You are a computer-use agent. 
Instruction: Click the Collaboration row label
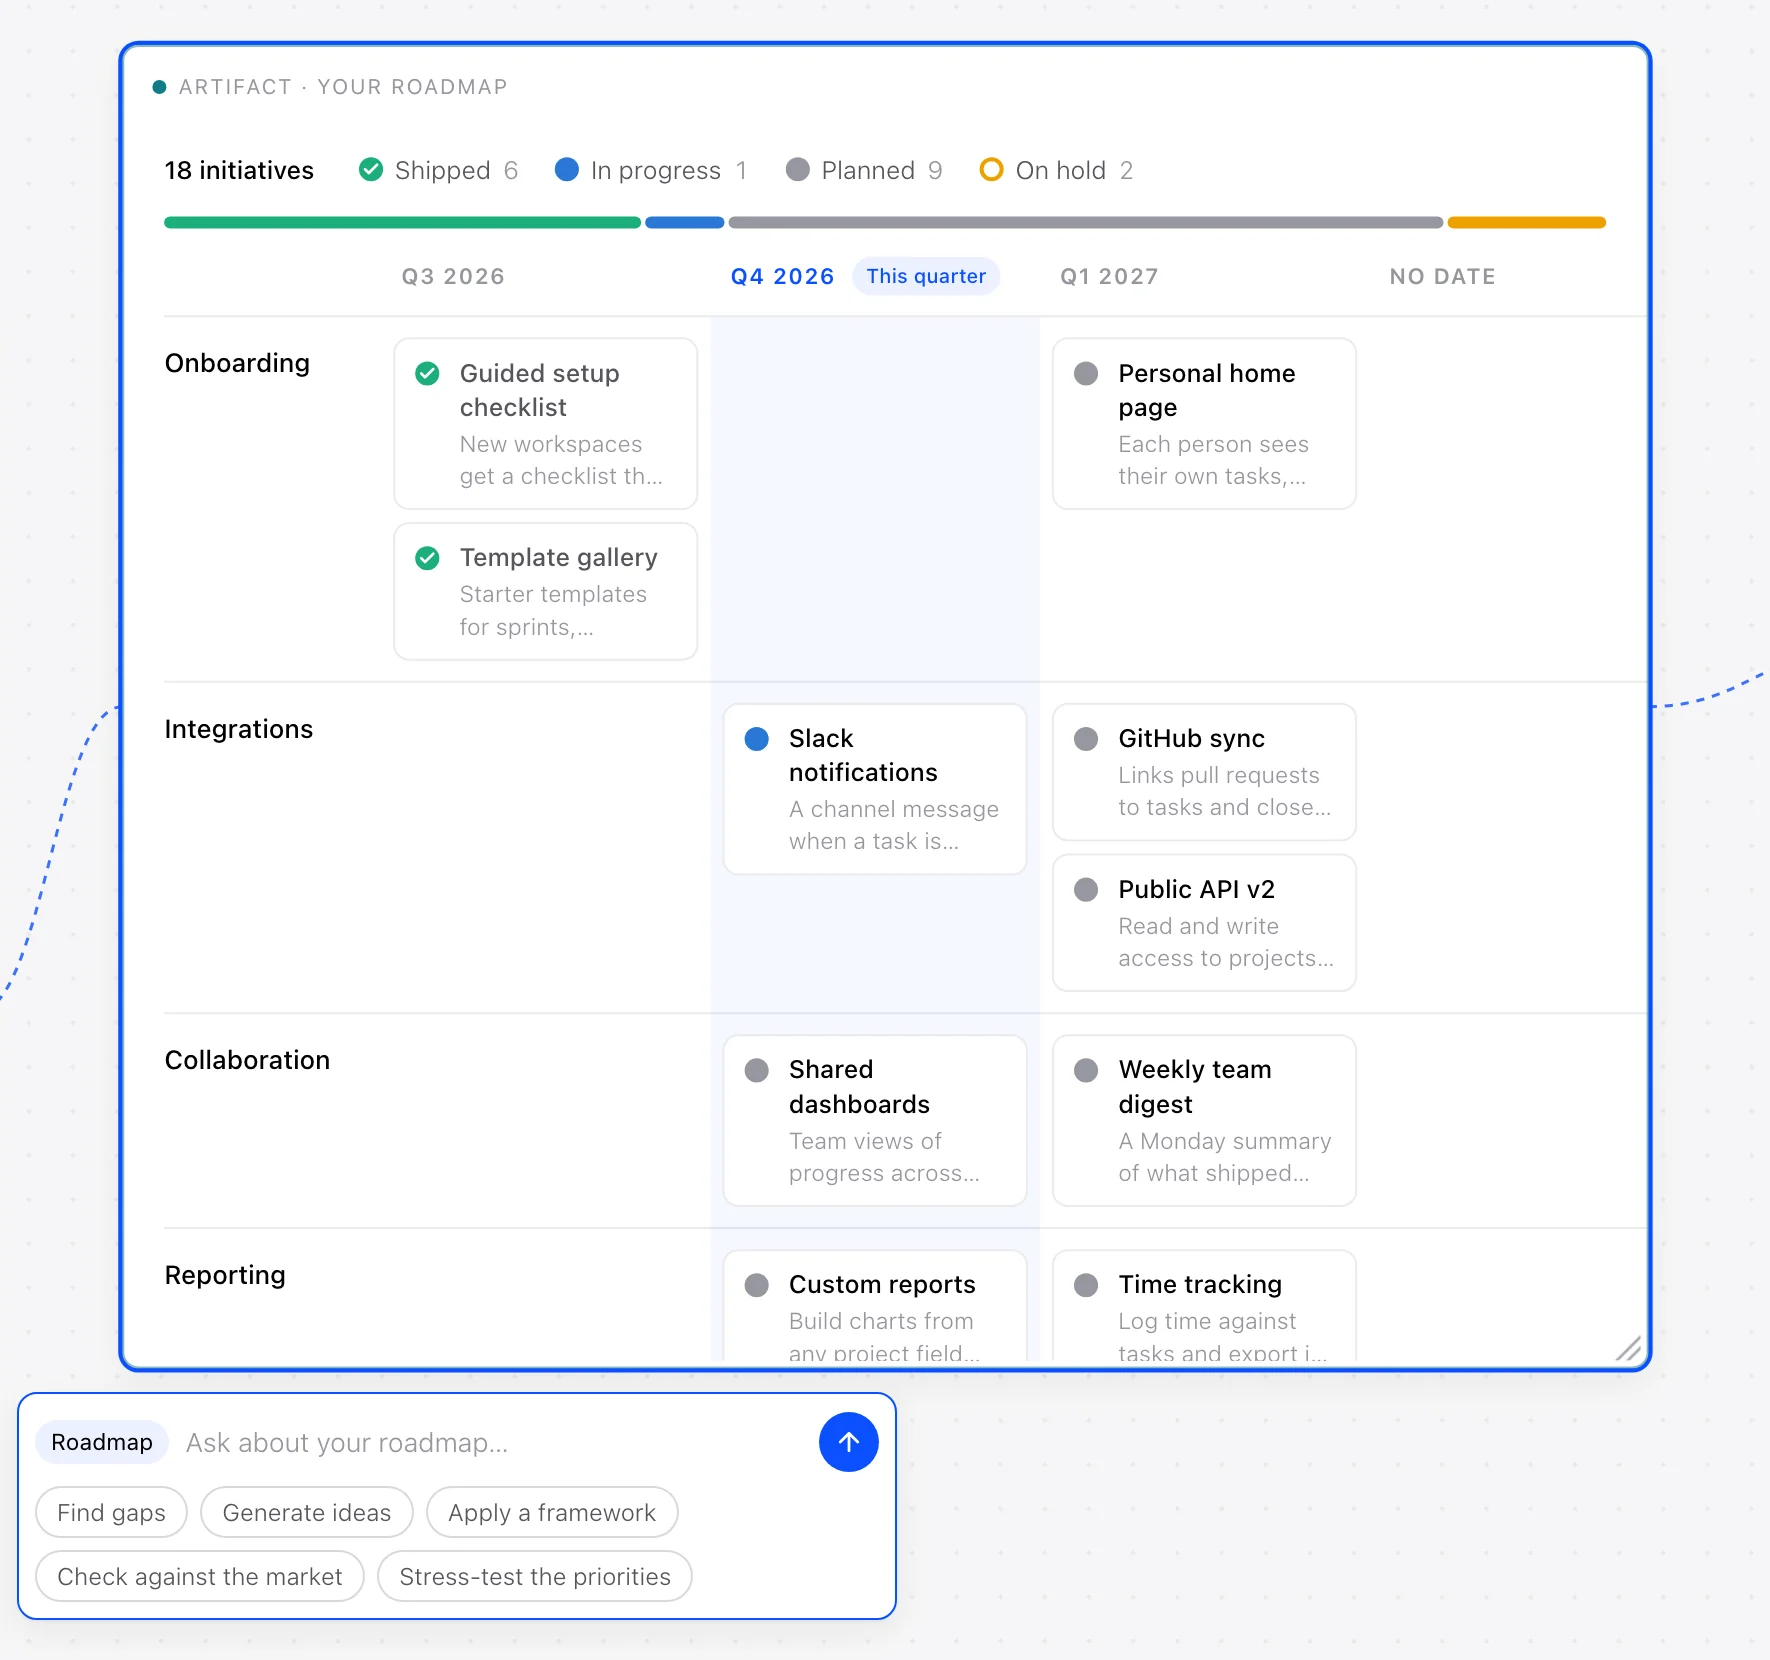(x=247, y=1060)
